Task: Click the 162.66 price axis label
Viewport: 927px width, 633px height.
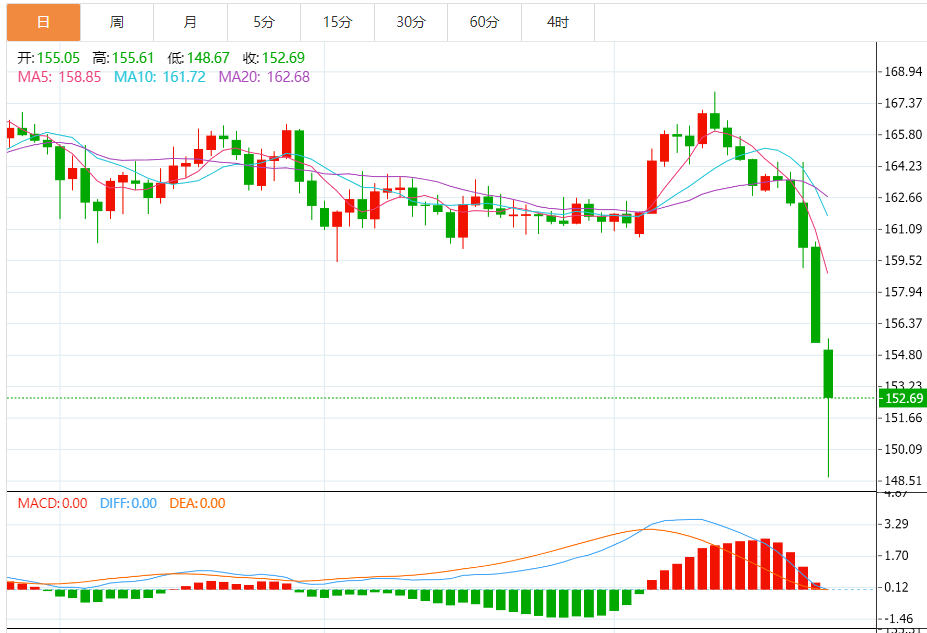Action: point(903,197)
